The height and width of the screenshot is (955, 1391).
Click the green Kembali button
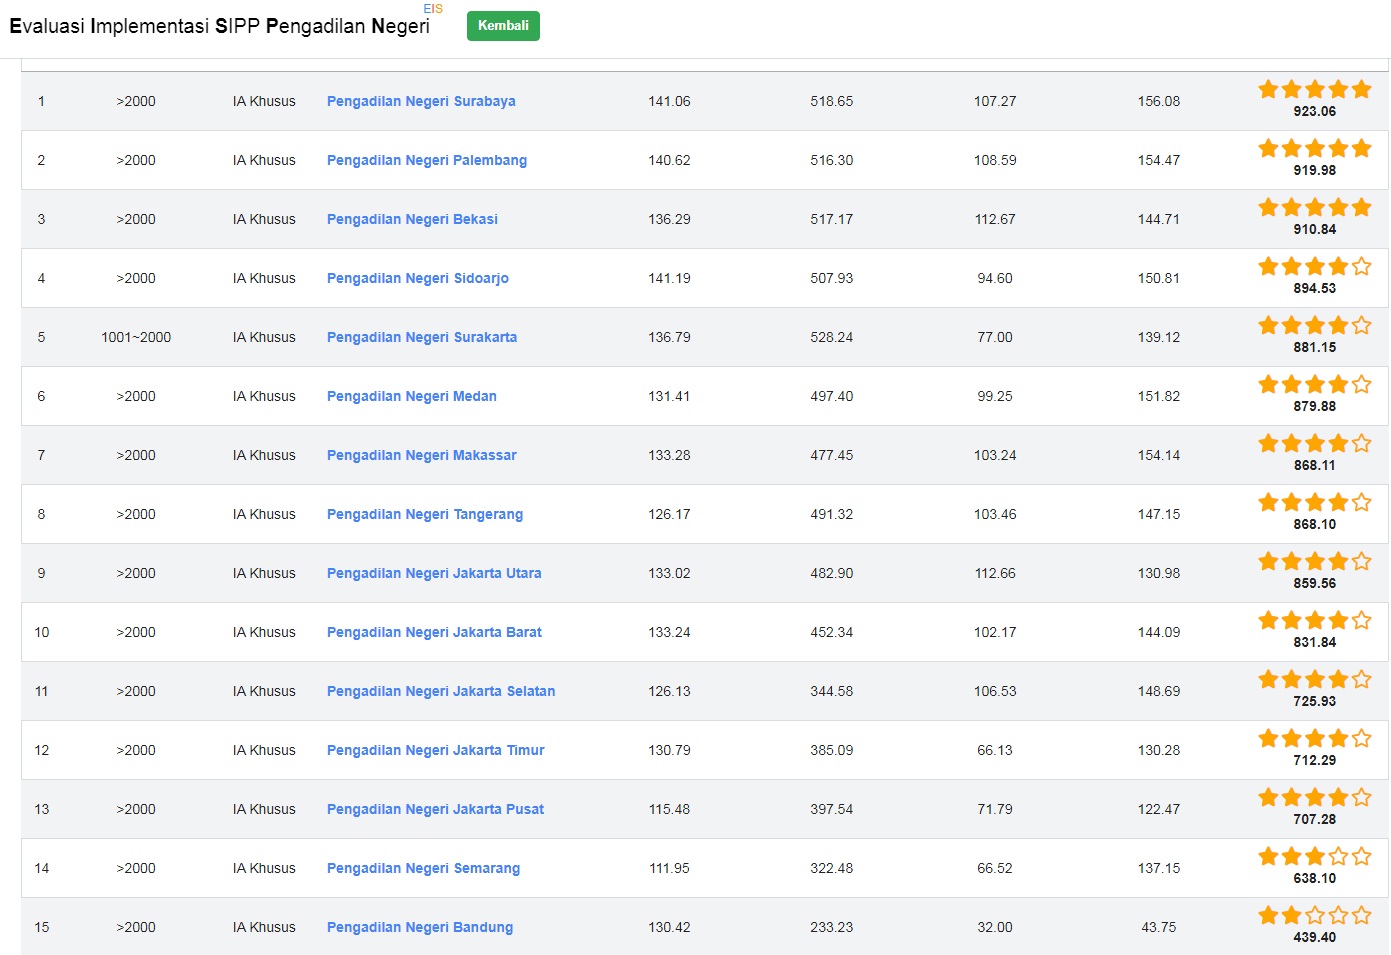click(x=503, y=26)
